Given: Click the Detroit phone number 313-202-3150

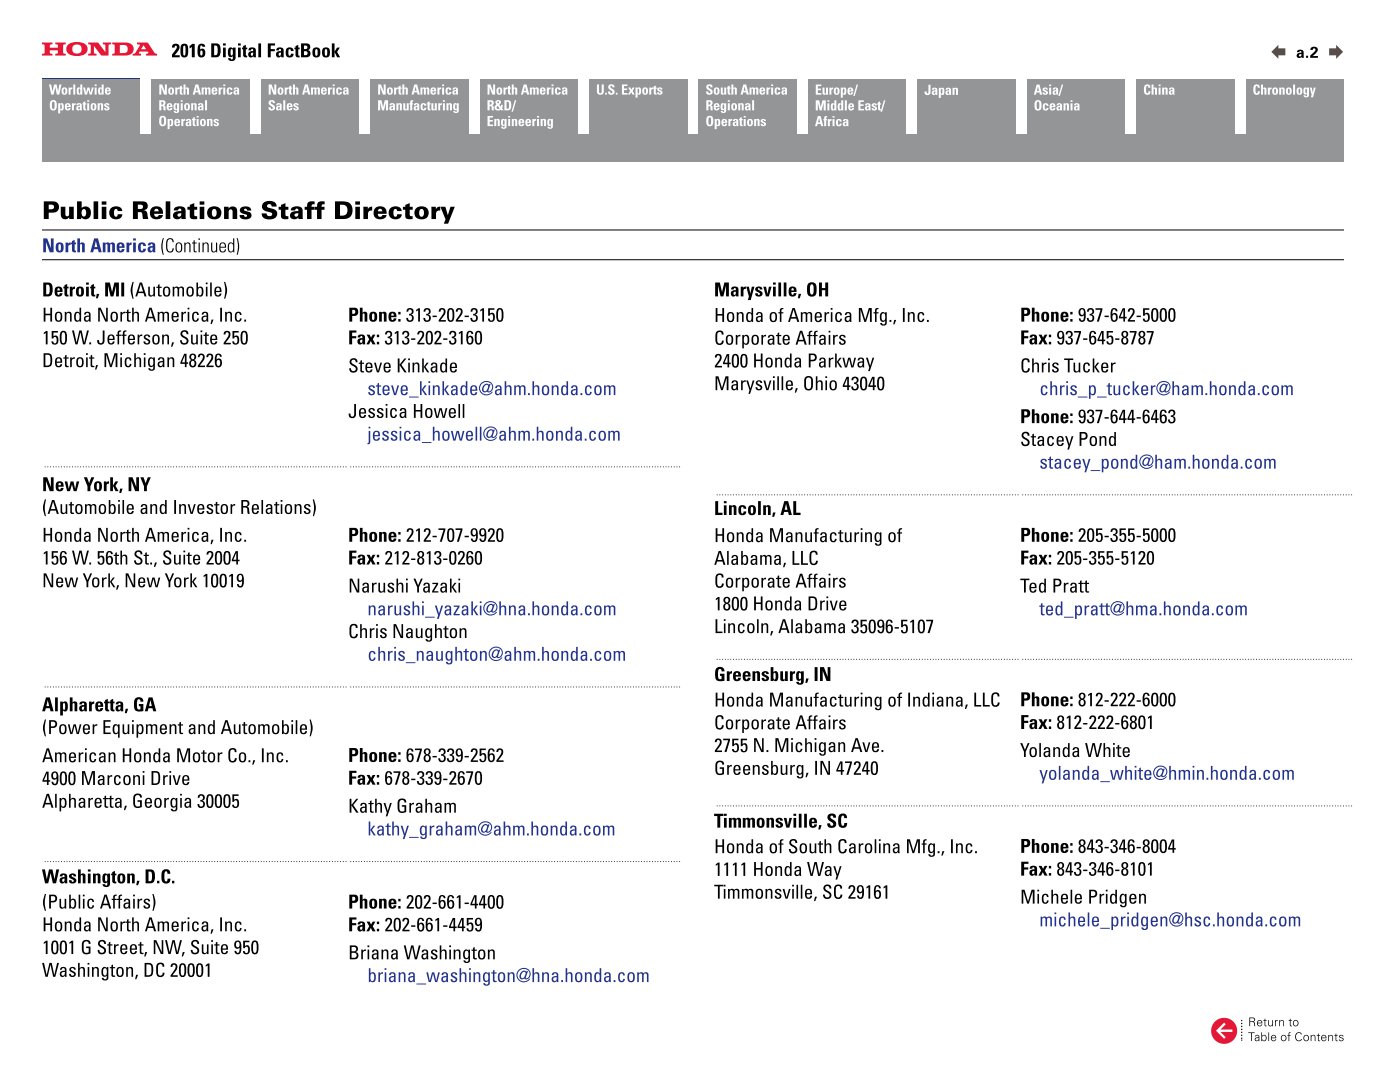Looking at the screenshot, I should [x=455, y=316].
